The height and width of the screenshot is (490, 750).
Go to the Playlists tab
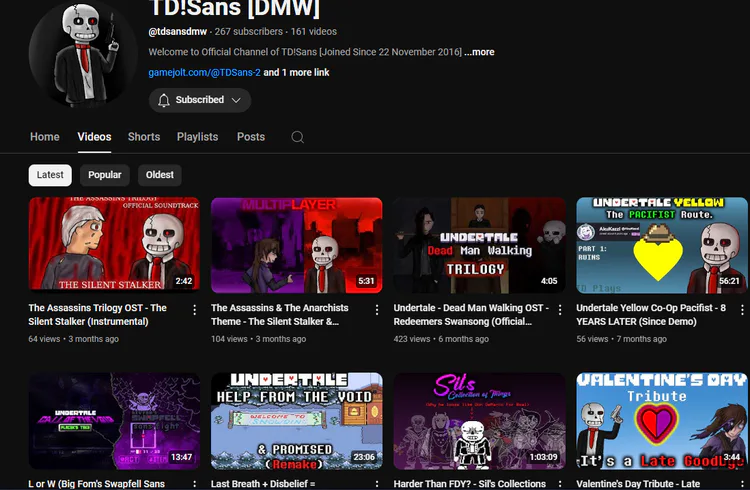click(198, 137)
